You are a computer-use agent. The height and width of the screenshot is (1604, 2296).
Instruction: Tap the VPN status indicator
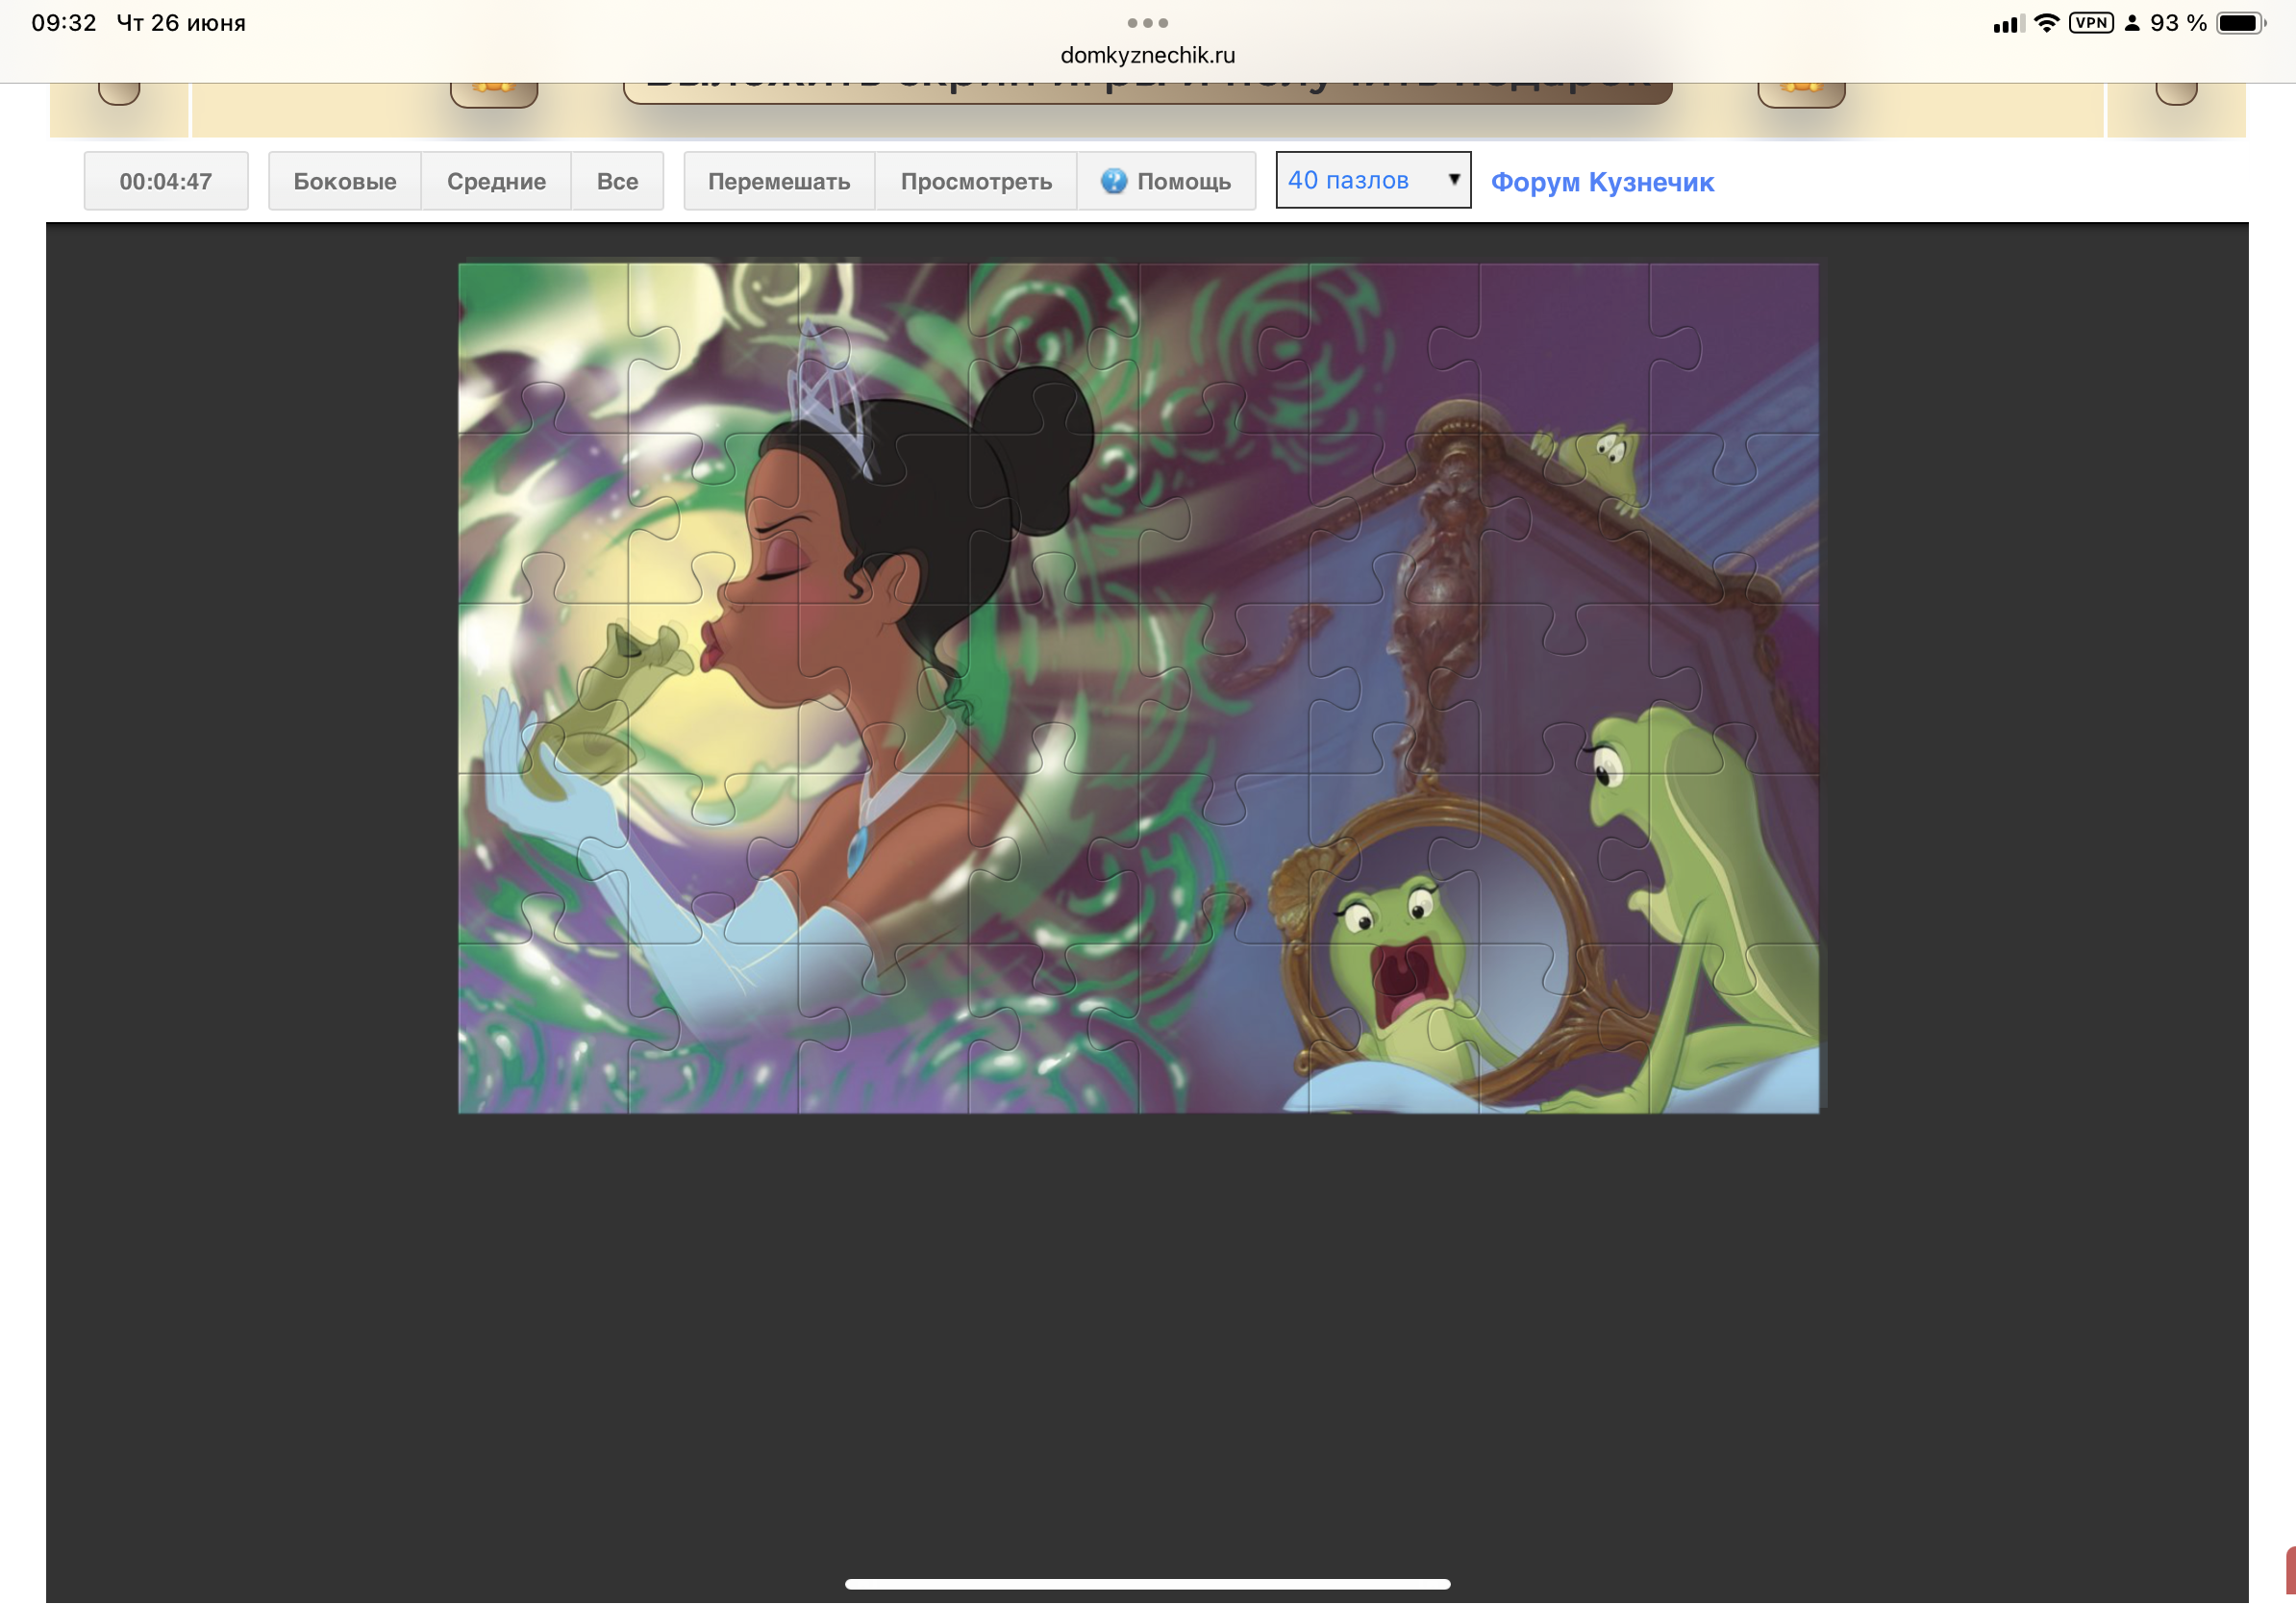tap(2091, 23)
